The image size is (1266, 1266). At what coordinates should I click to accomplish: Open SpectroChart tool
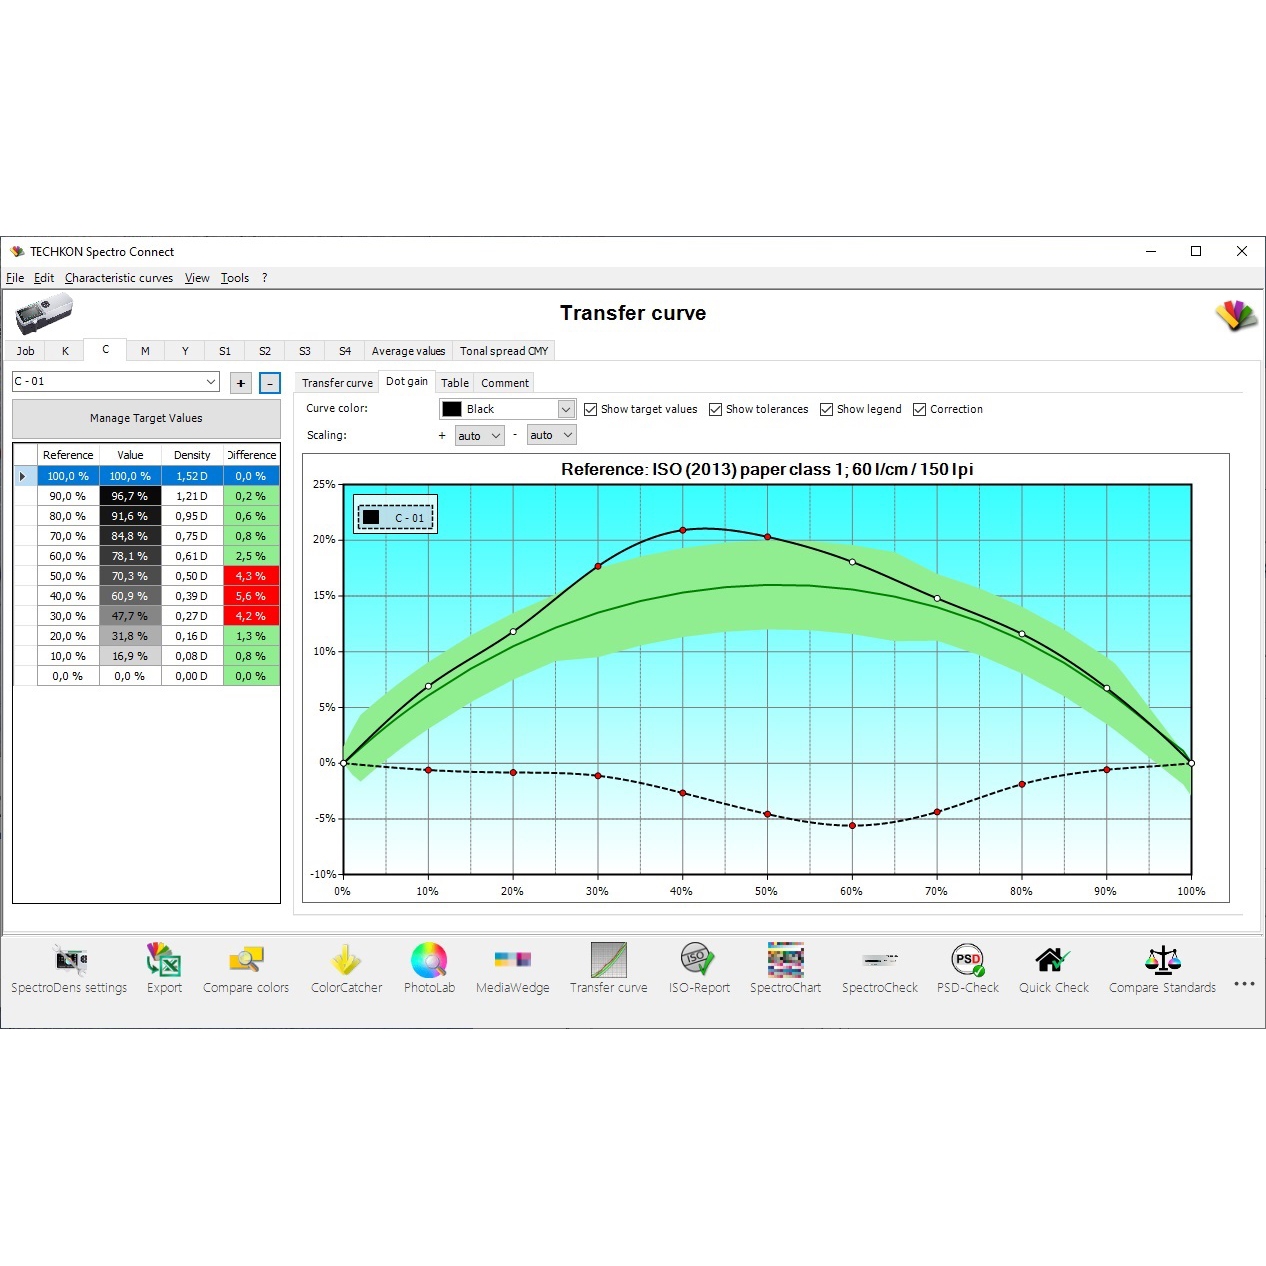[x=785, y=969]
